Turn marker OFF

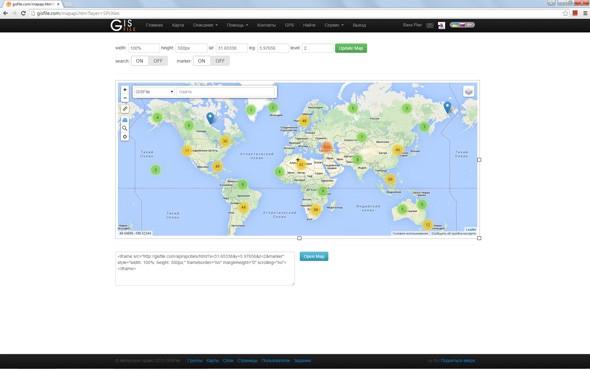pyautogui.click(x=220, y=61)
